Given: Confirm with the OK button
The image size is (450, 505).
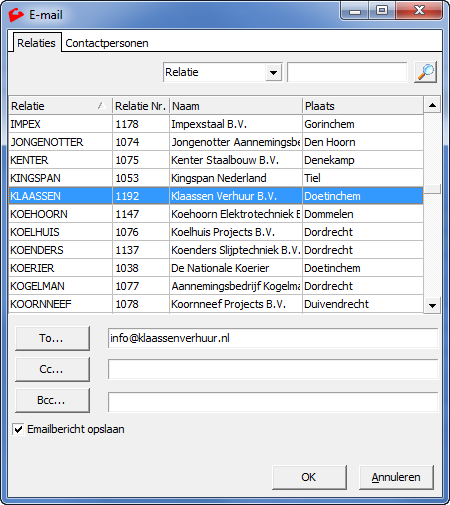Looking at the screenshot, I should [309, 477].
